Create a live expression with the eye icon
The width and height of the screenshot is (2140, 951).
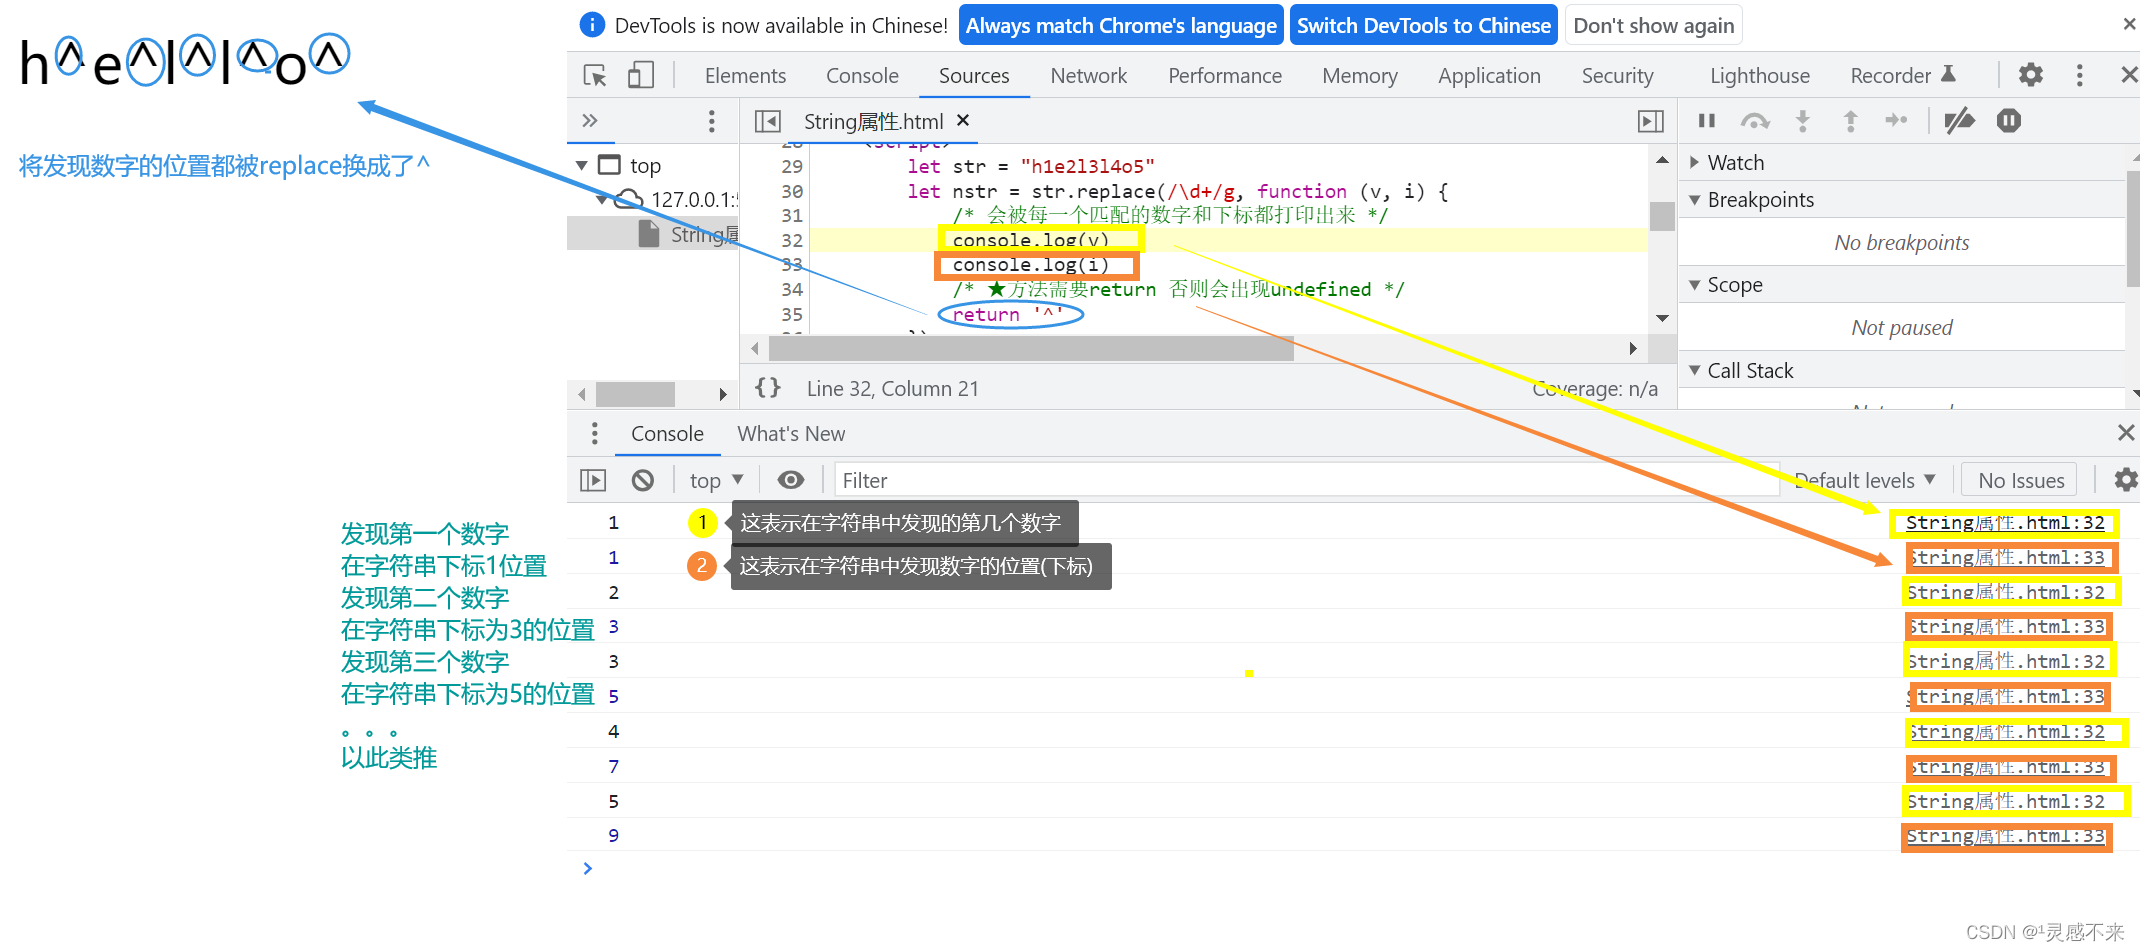(x=791, y=480)
